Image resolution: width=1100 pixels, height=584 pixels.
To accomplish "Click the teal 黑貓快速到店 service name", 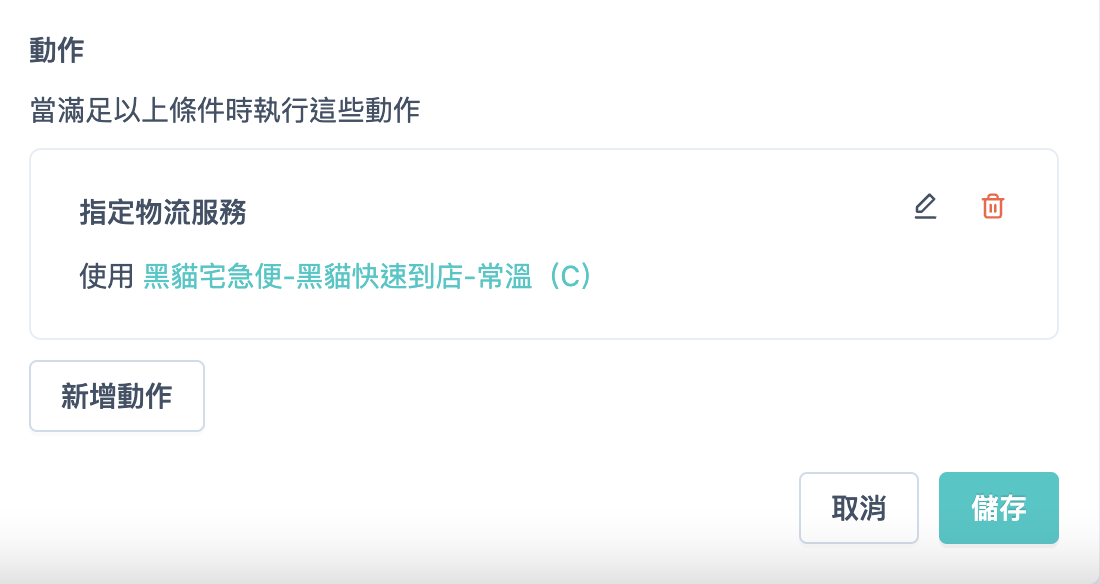I will [x=379, y=277].
